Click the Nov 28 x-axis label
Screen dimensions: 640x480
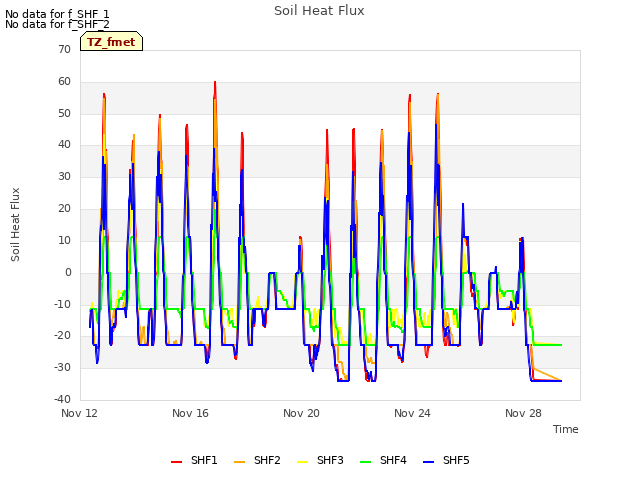click(524, 413)
